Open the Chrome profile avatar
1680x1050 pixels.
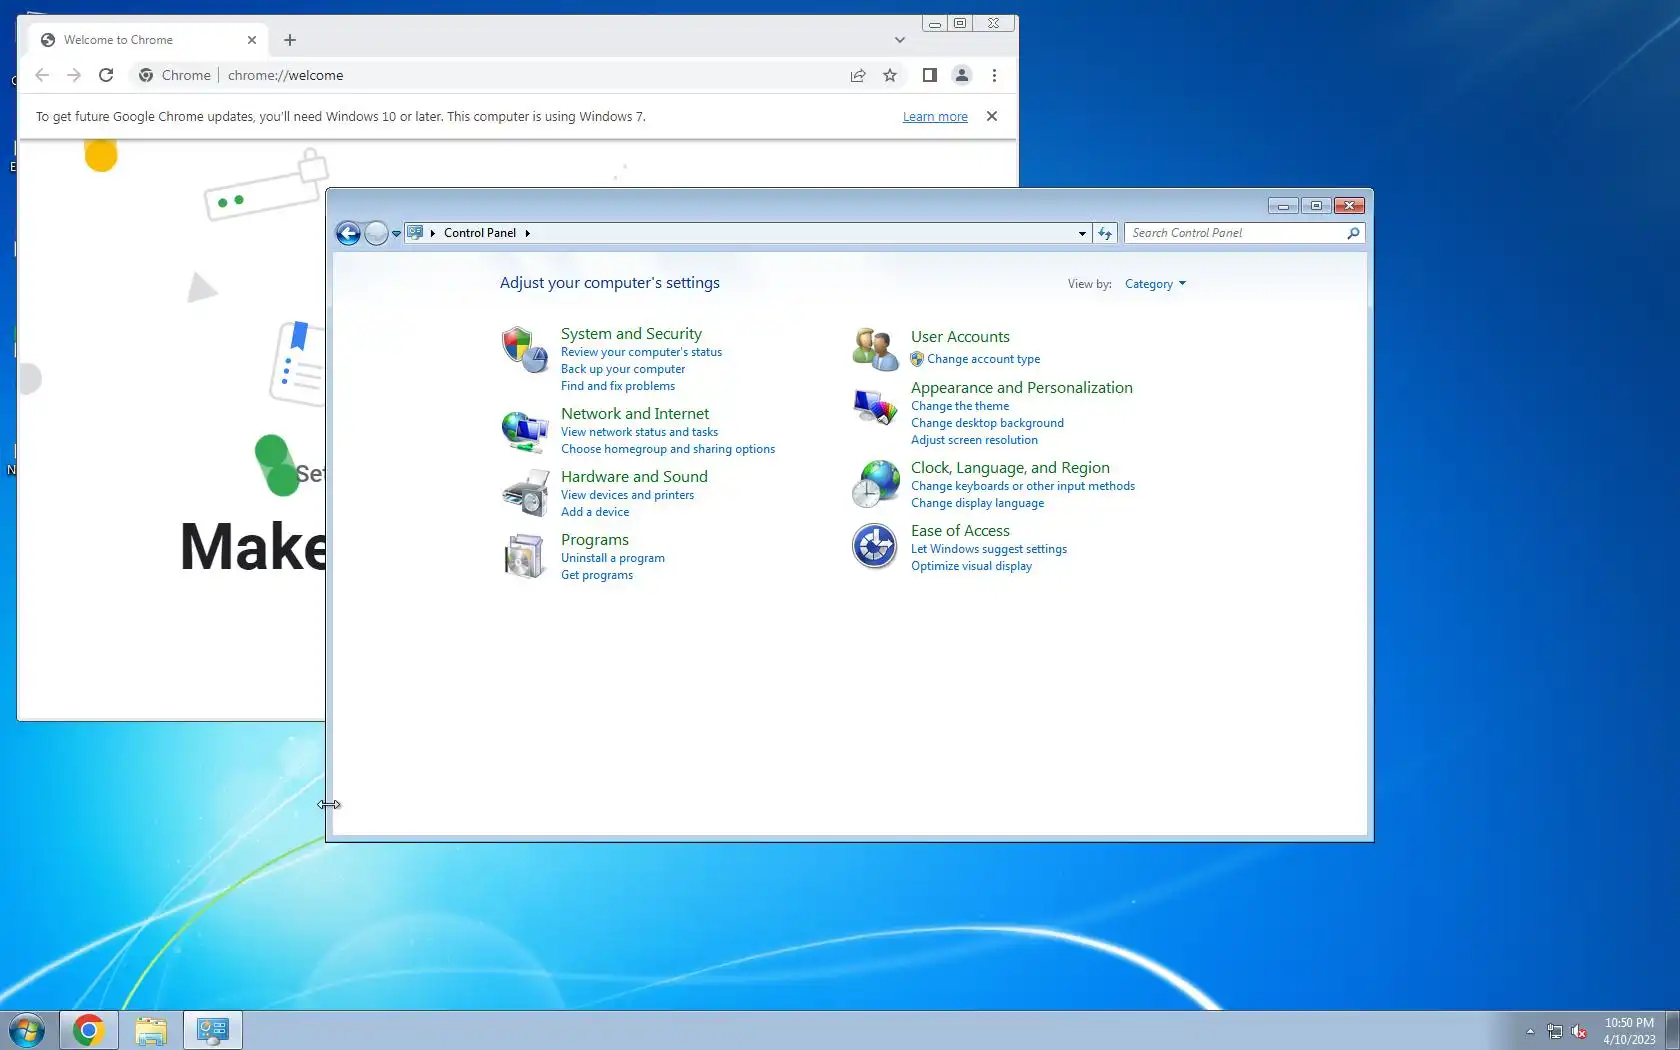(962, 75)
